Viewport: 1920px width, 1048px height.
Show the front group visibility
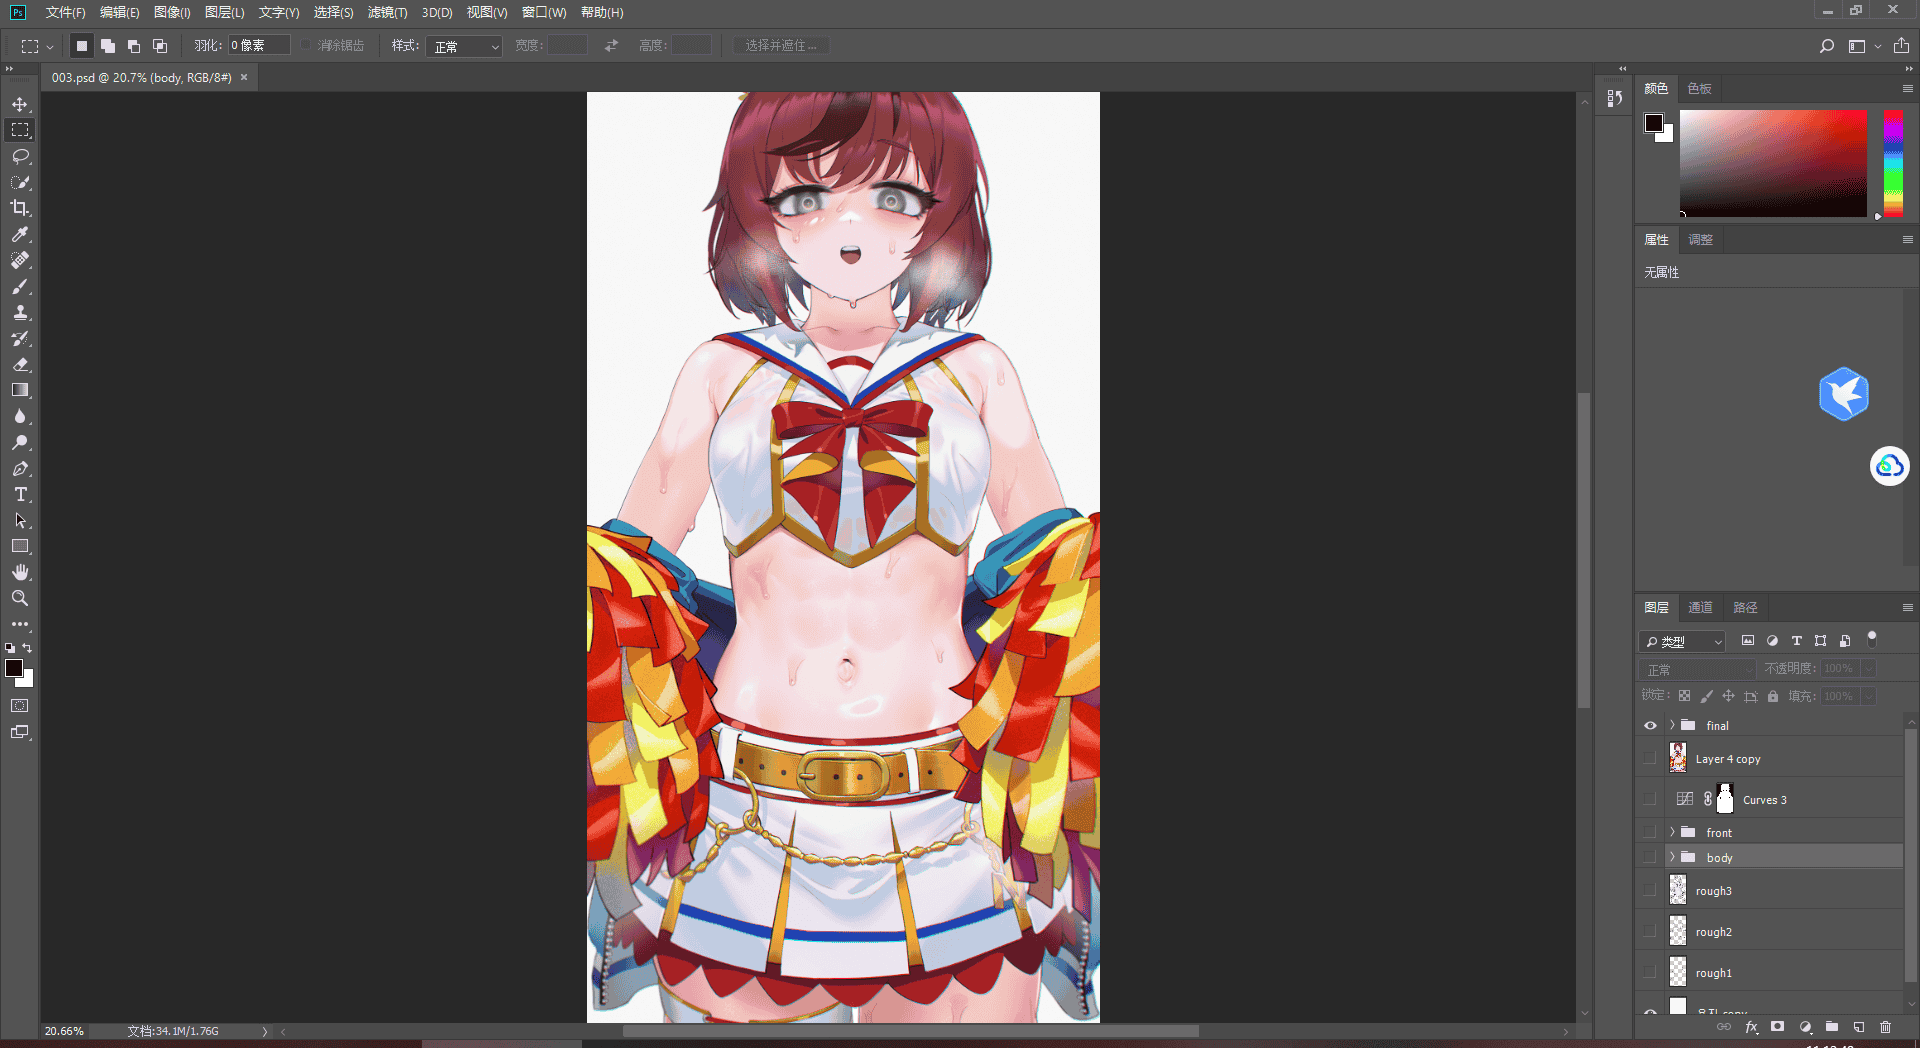click(1650, 832)
